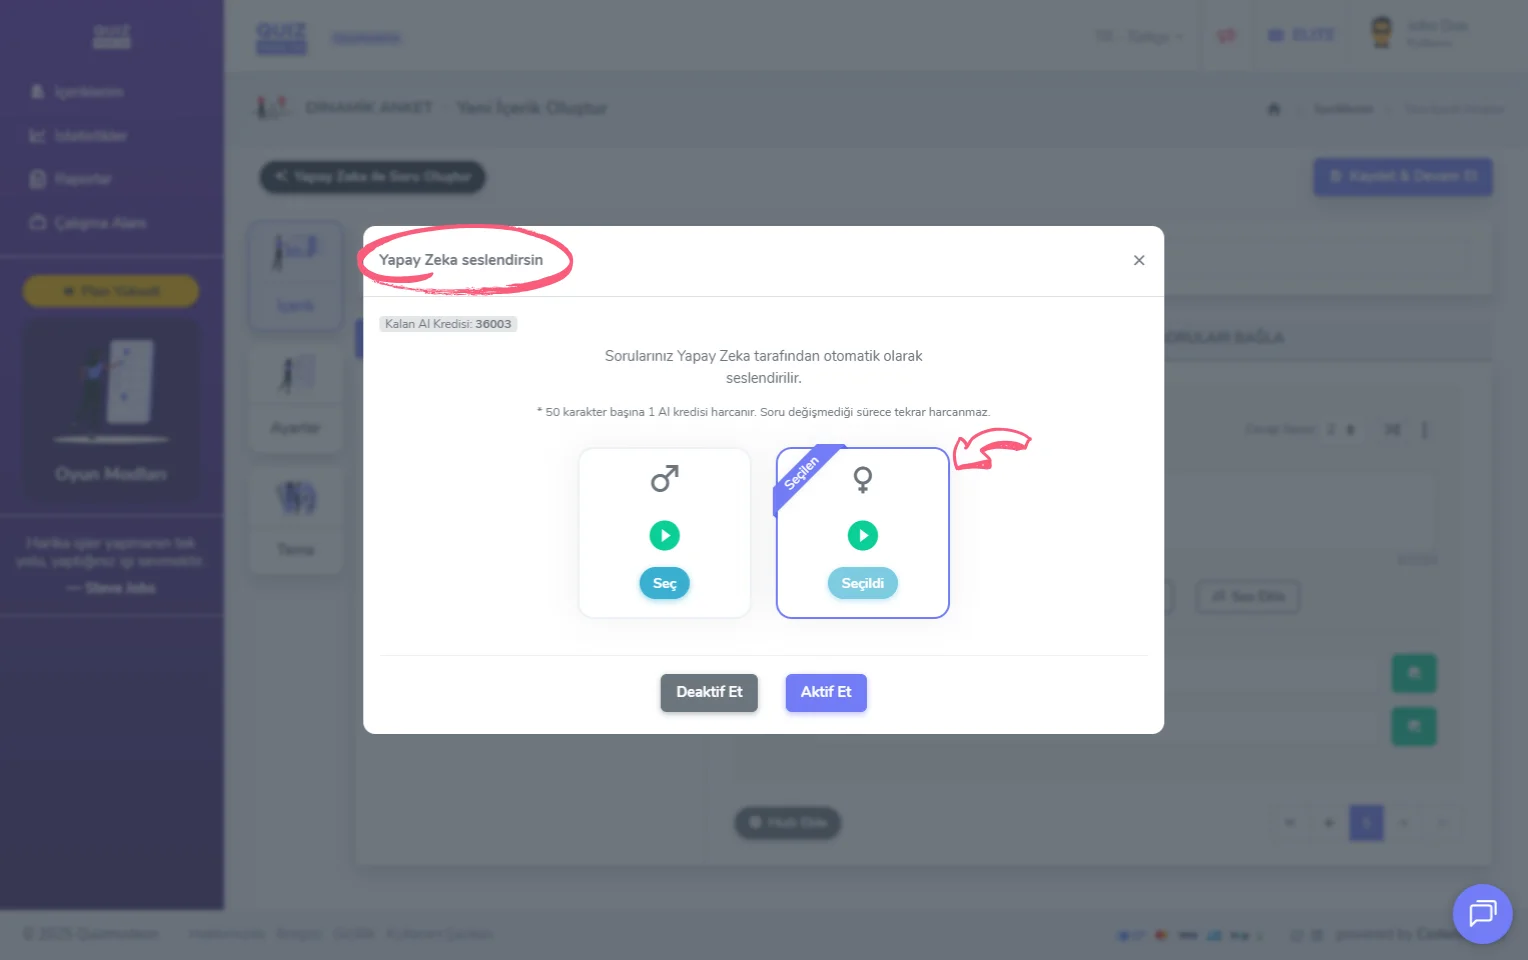Screen dimensions: 1528x960
Task: Click the male voice card
Action: tap(664, 533)
